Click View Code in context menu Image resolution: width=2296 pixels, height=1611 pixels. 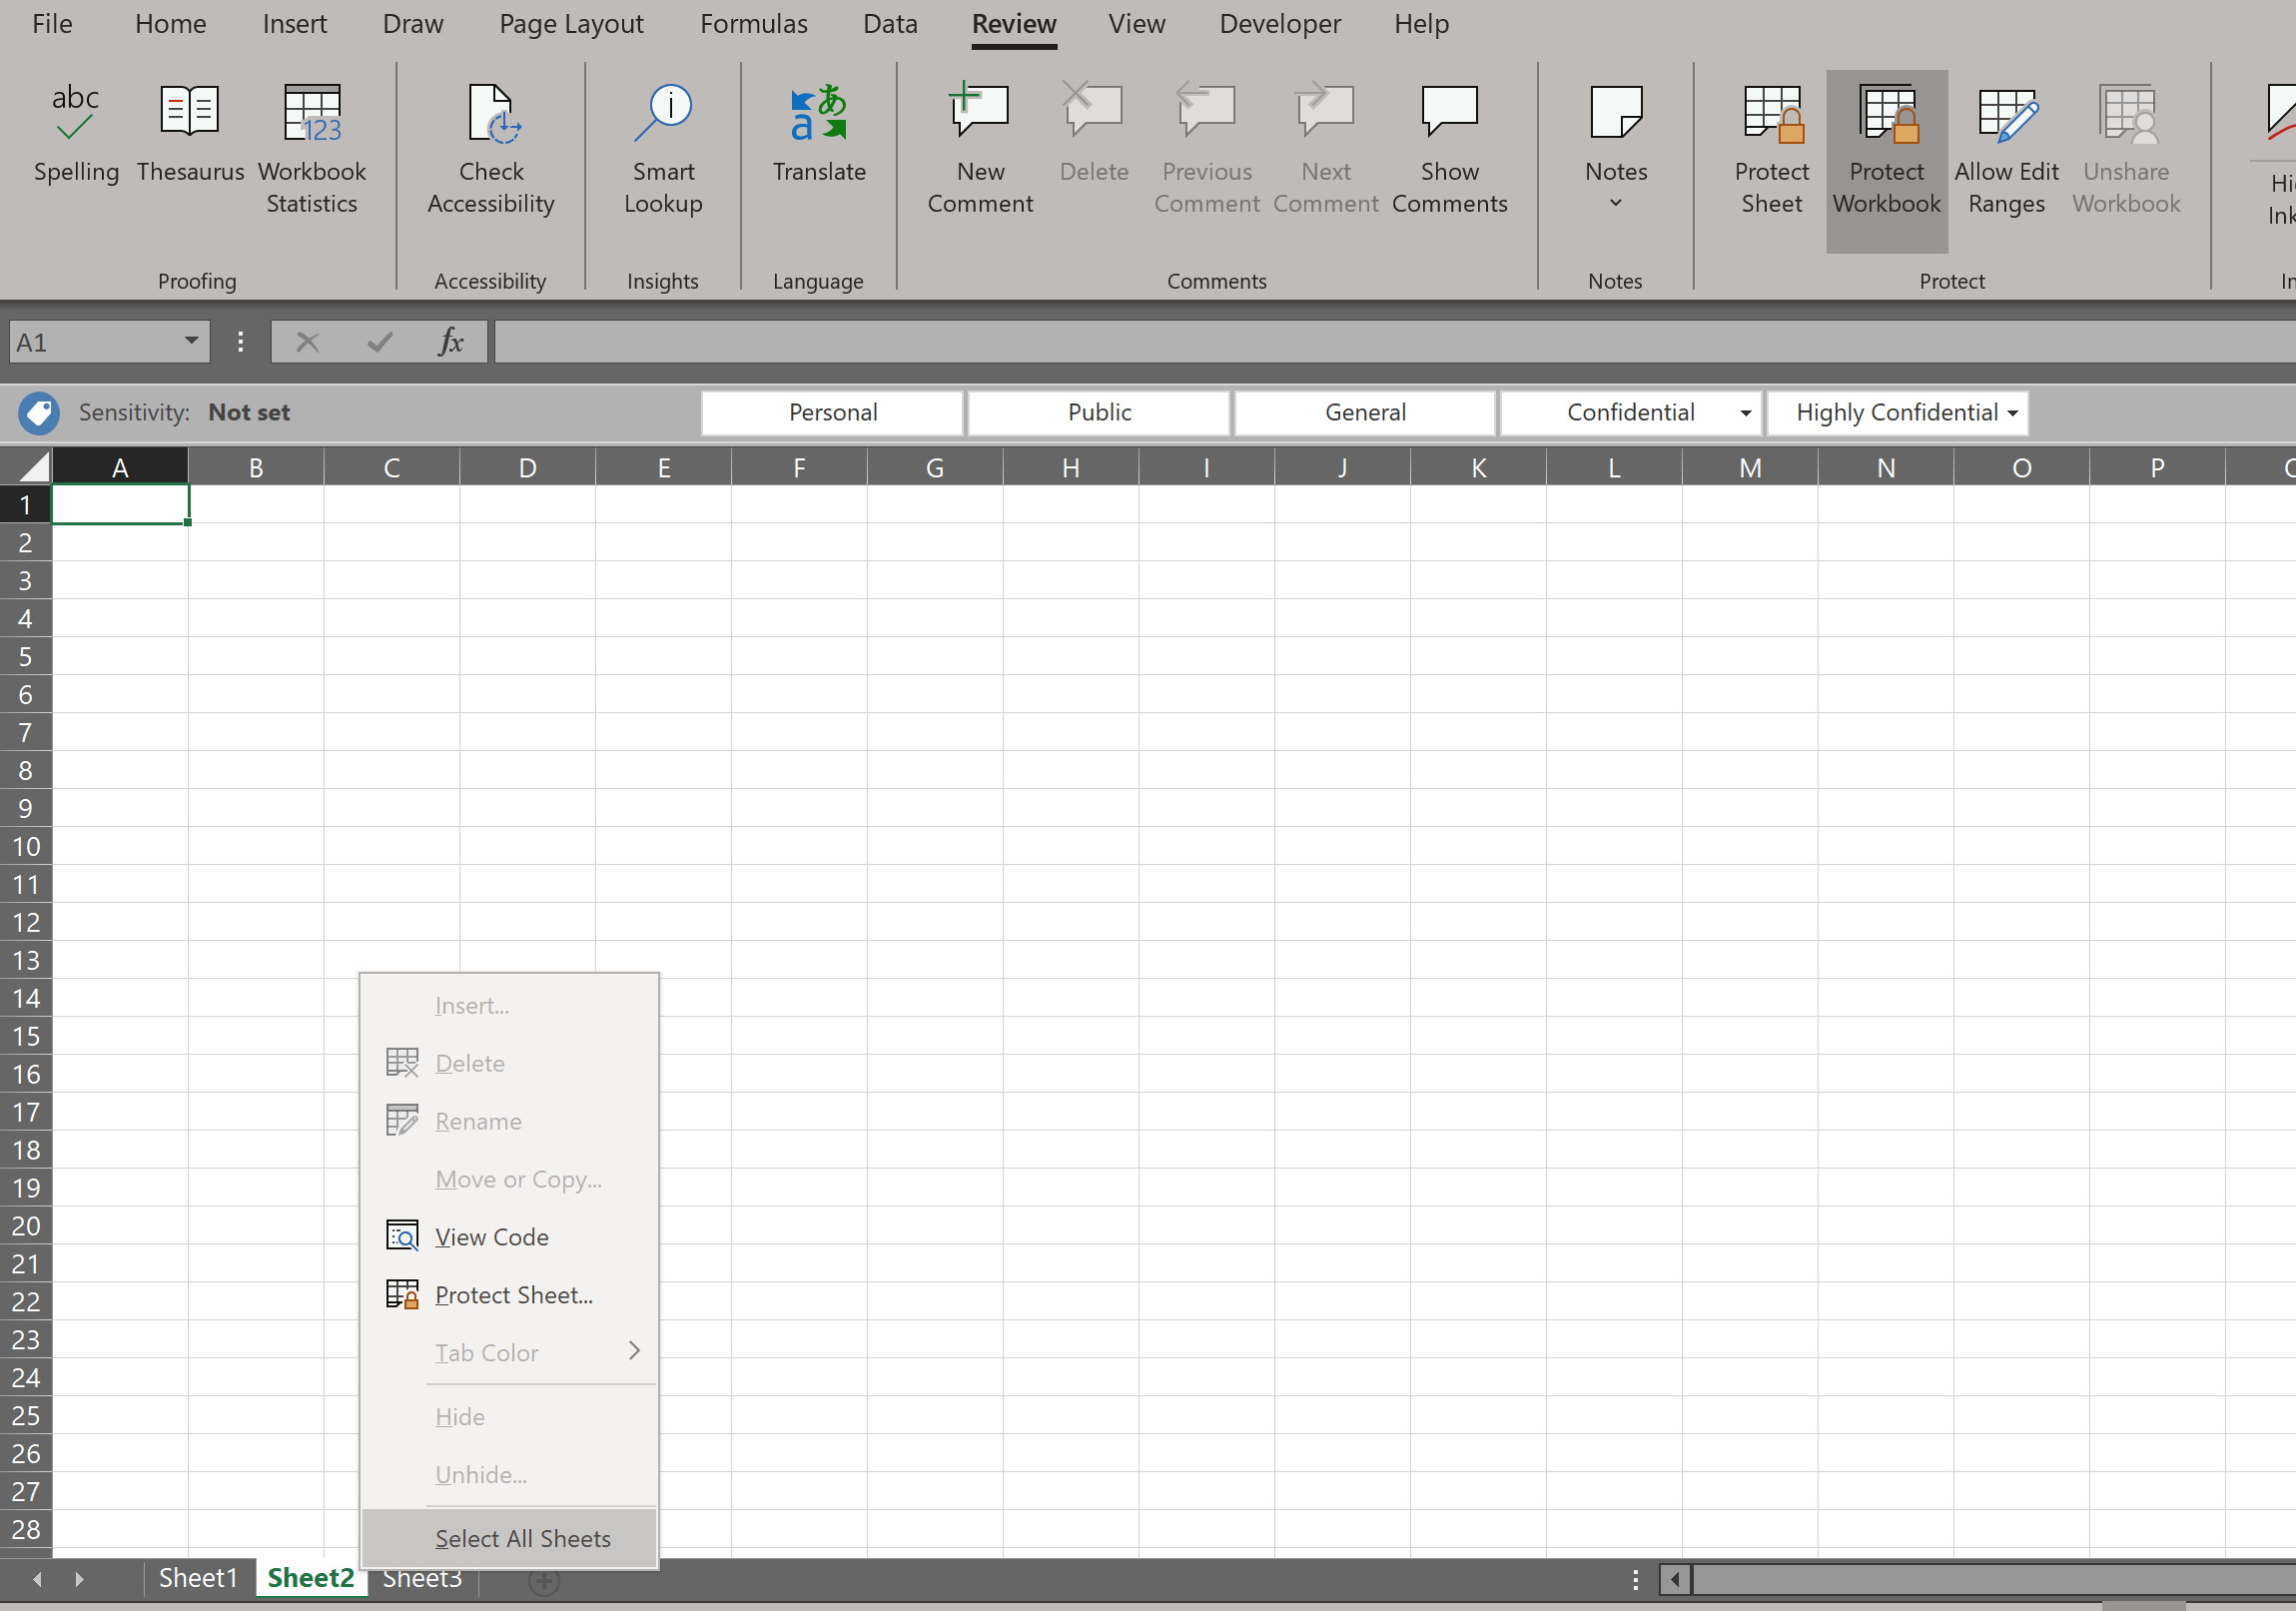(x=491, y=1237)
